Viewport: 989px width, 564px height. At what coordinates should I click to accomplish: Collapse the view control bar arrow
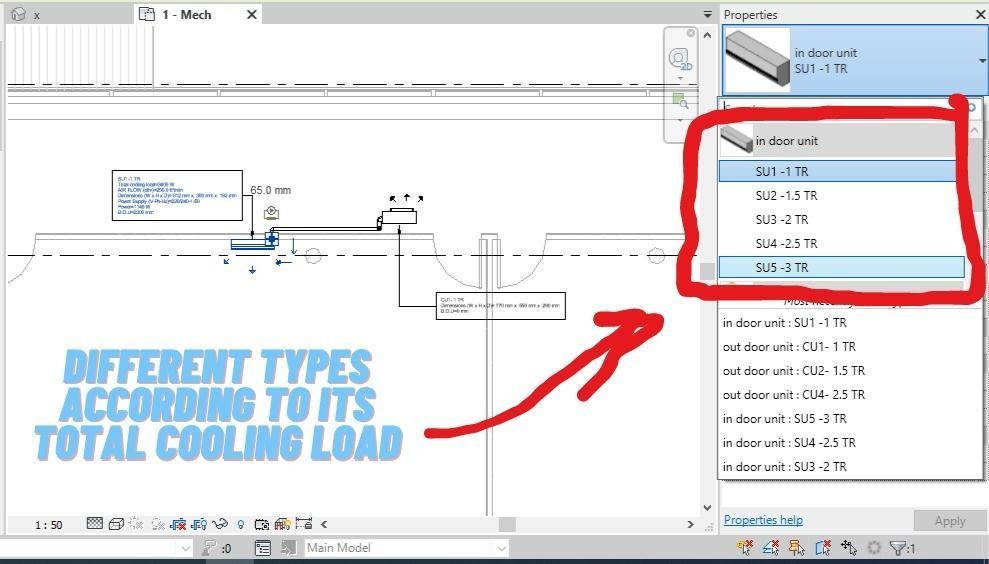coord(324,524)
